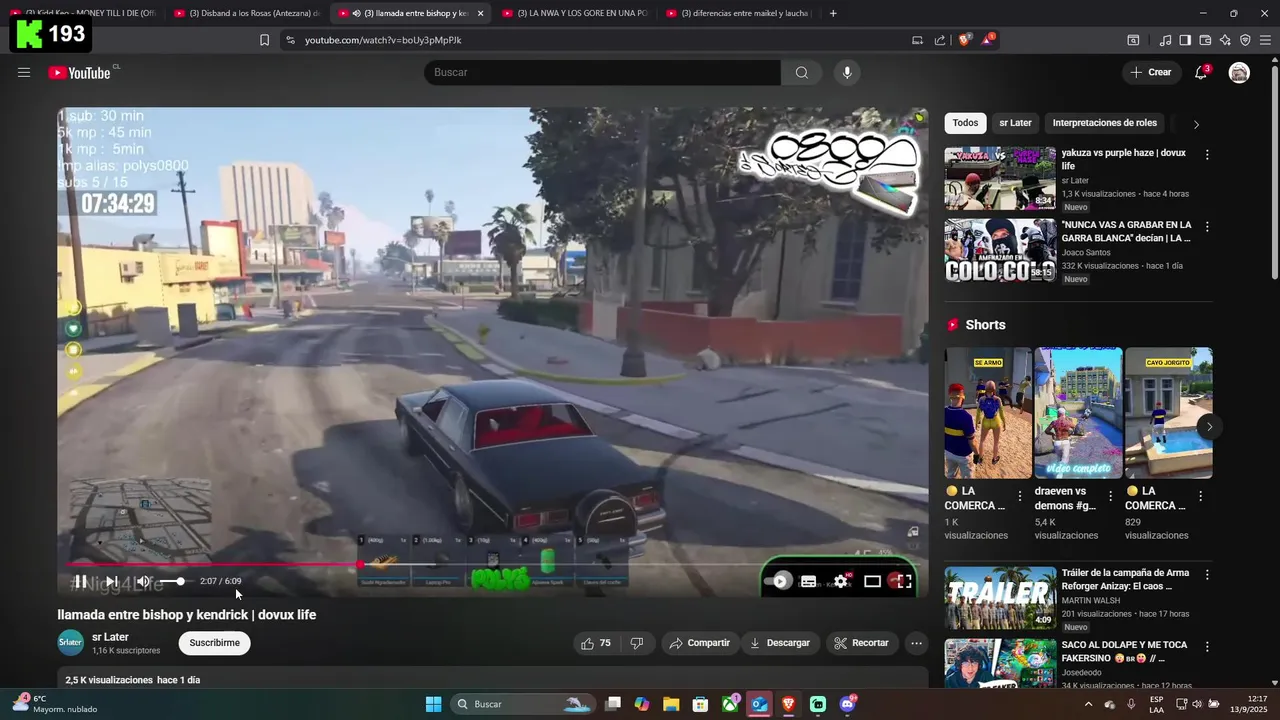This screenshot has height=720, width=1280.
Task: Pause the video
Action: click(80, 581)
